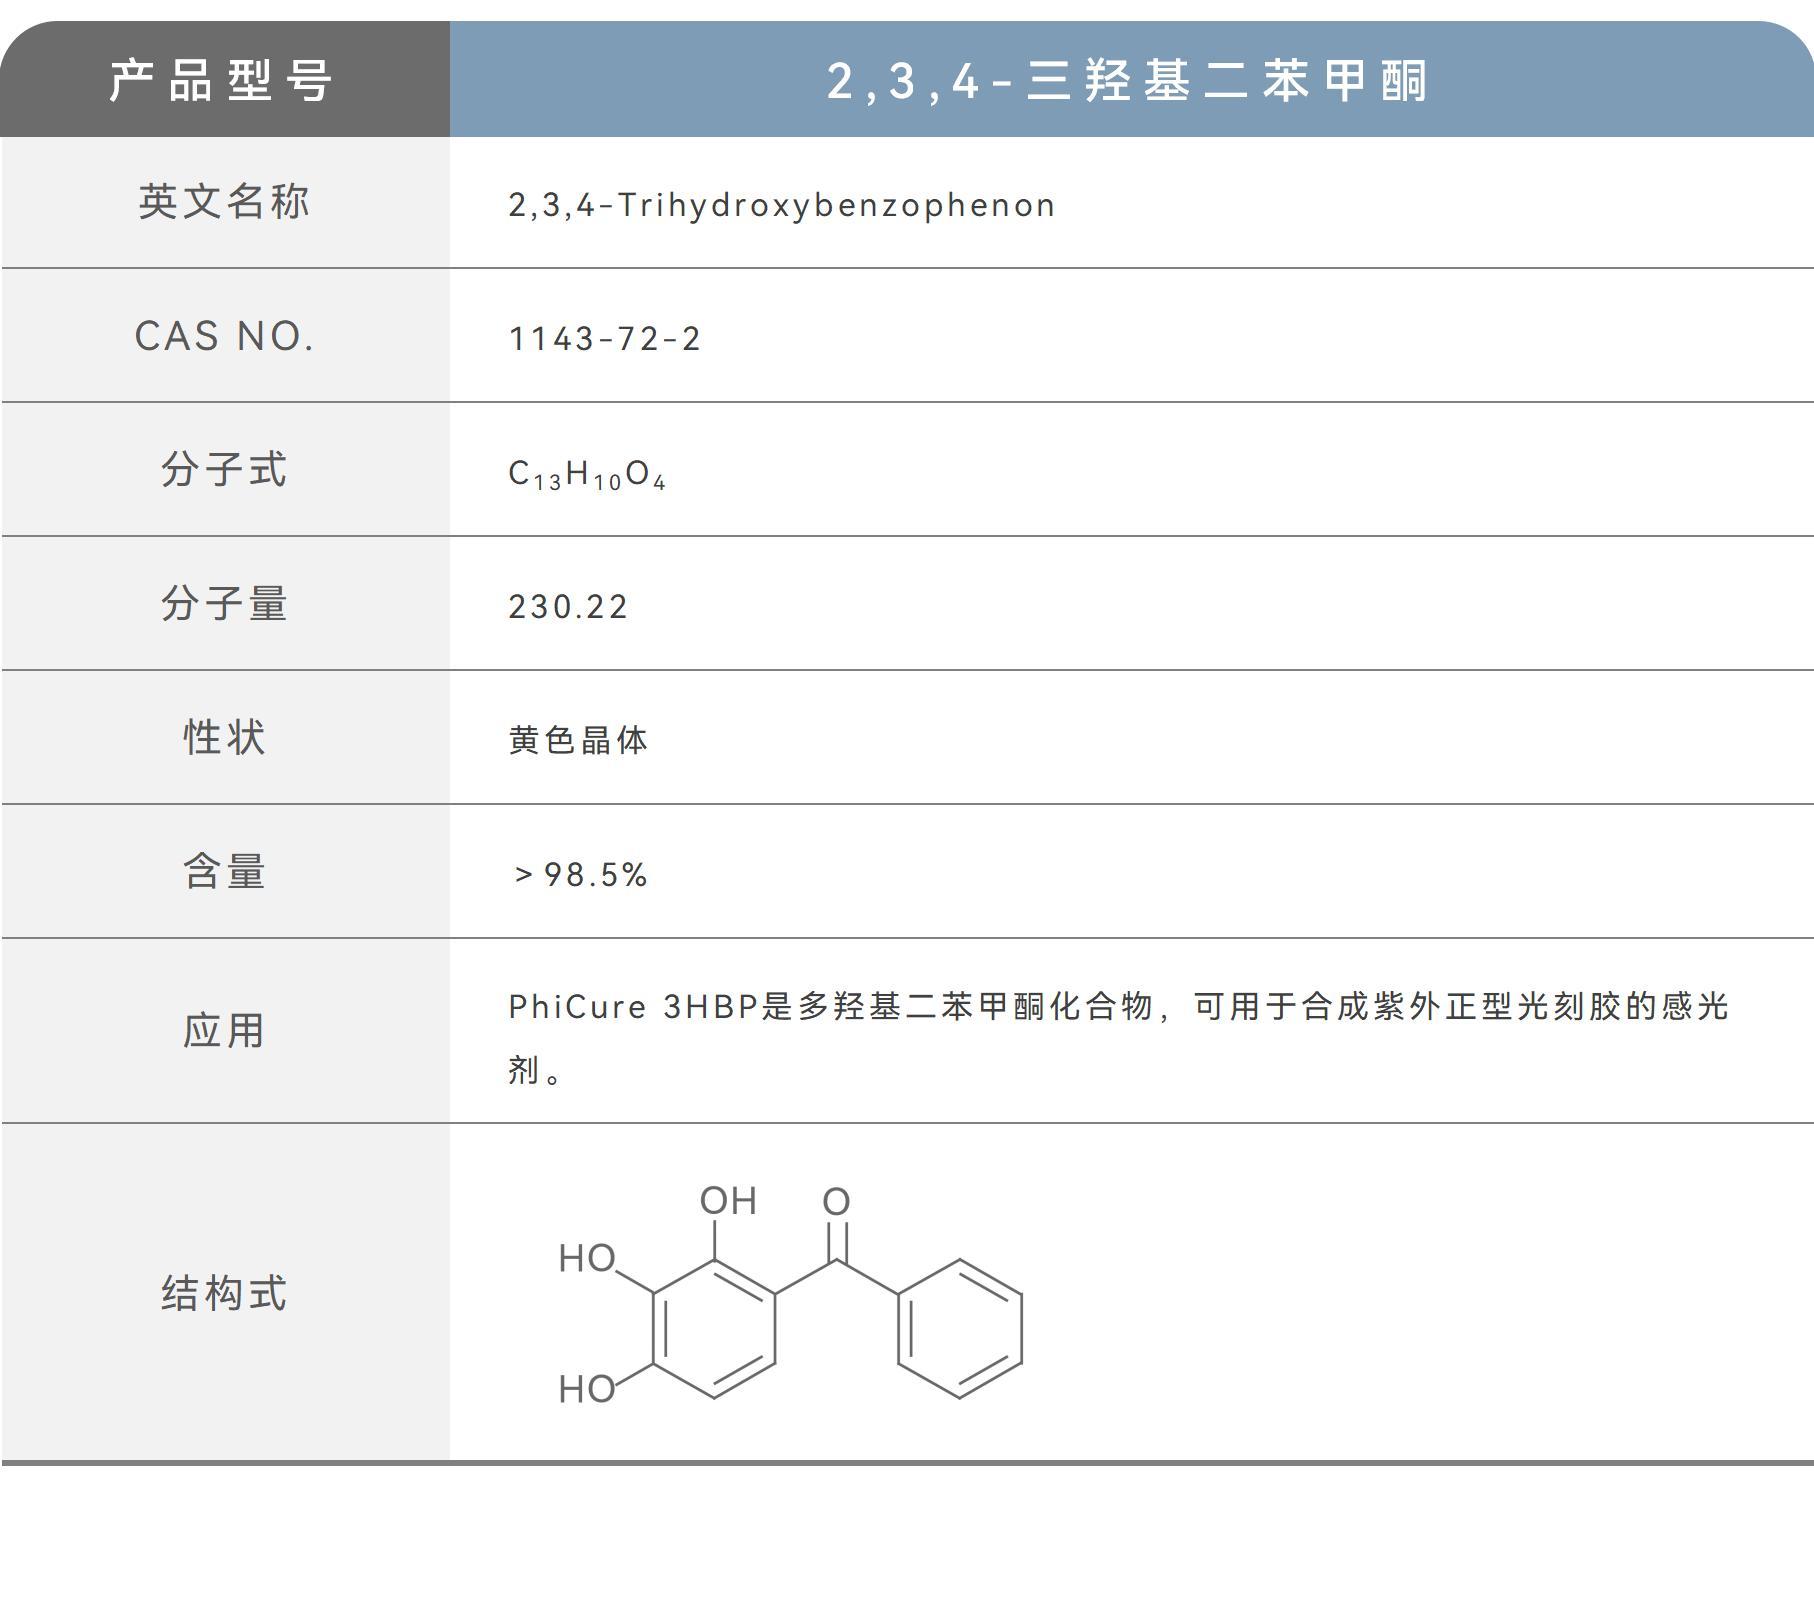Select the product title 2,3,4-三羟基二苯甲酮
This screenshot has height=1601, width=1814.
pos(1130,83)
